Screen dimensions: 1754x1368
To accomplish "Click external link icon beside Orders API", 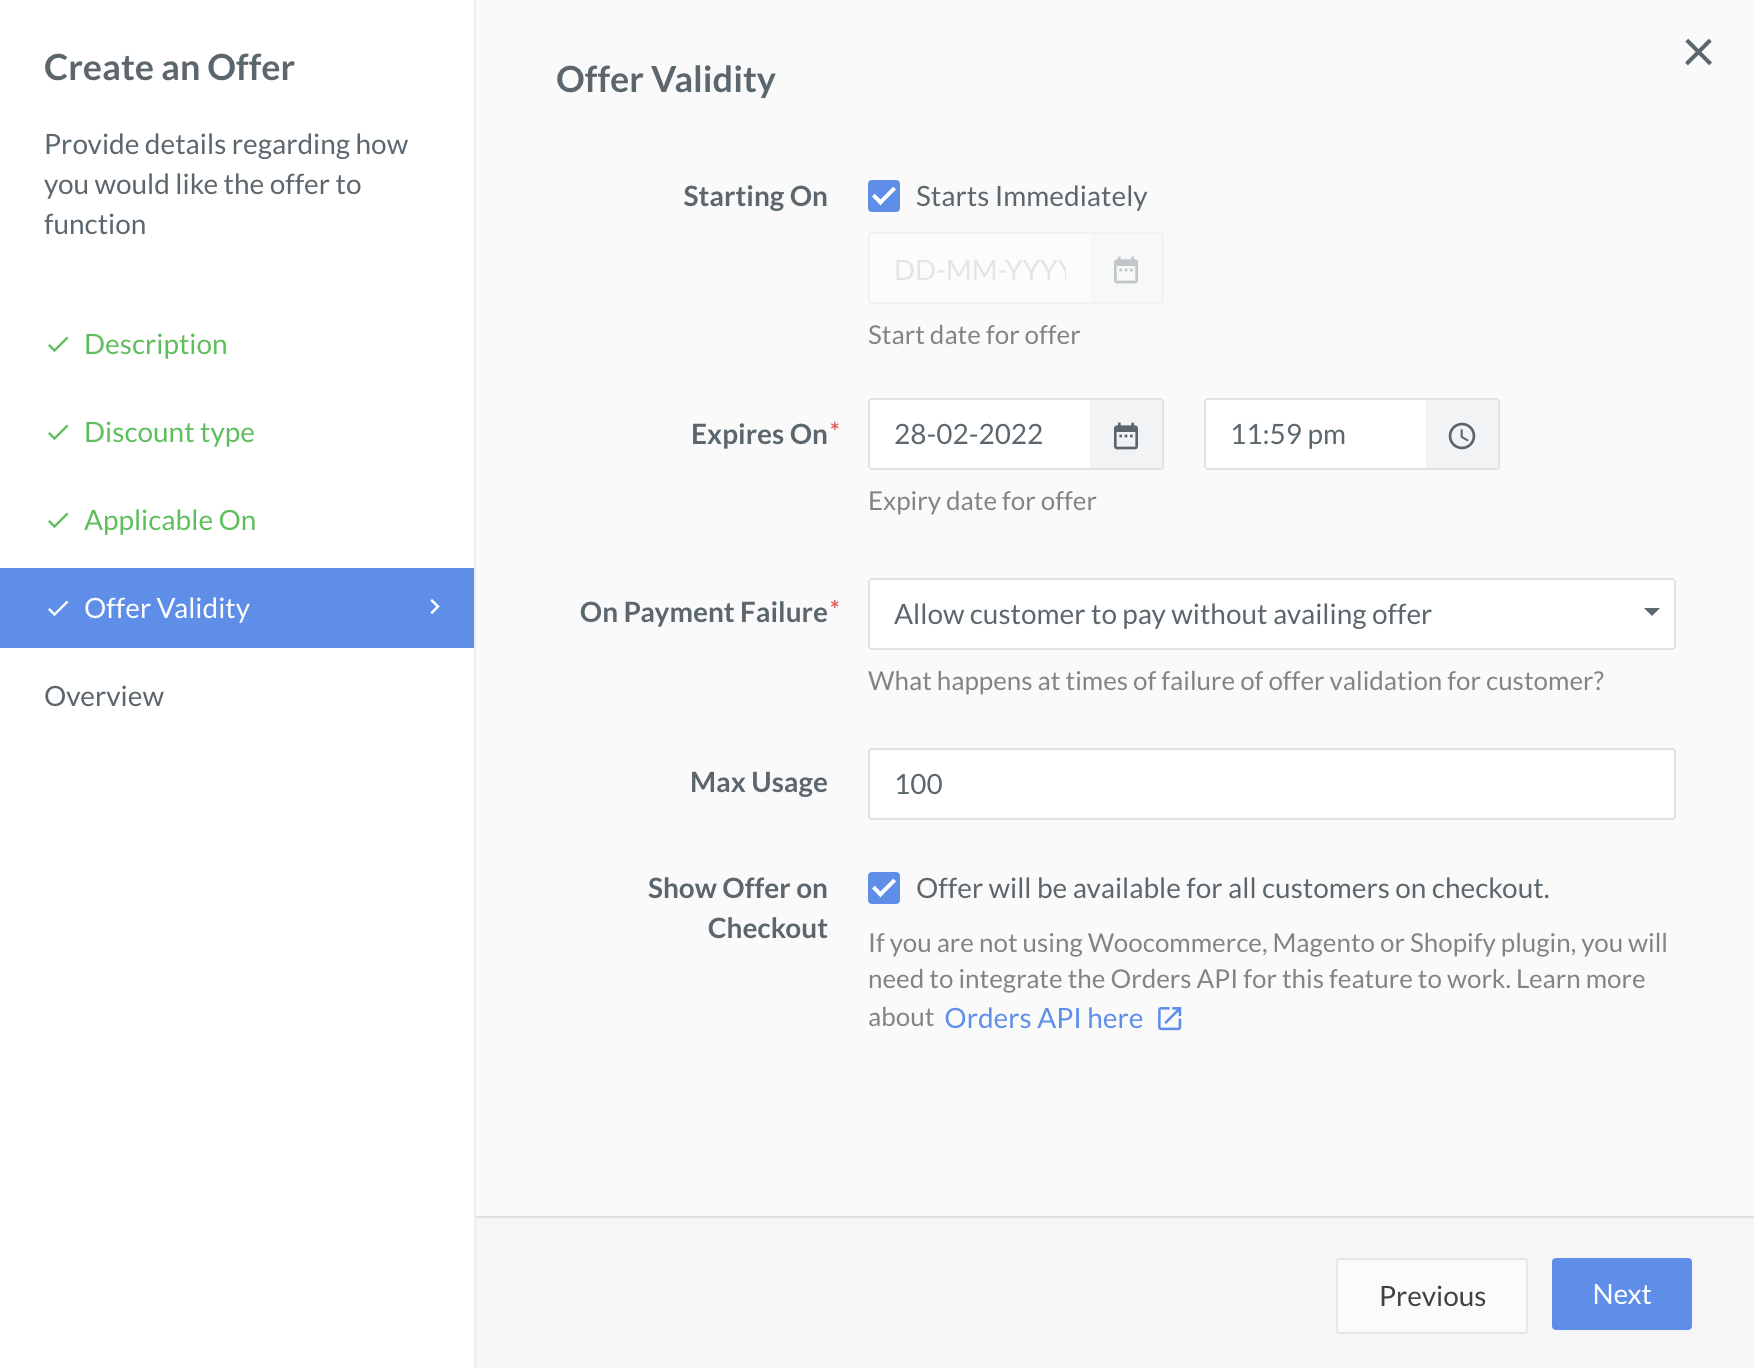I will click(1170, 1018).
